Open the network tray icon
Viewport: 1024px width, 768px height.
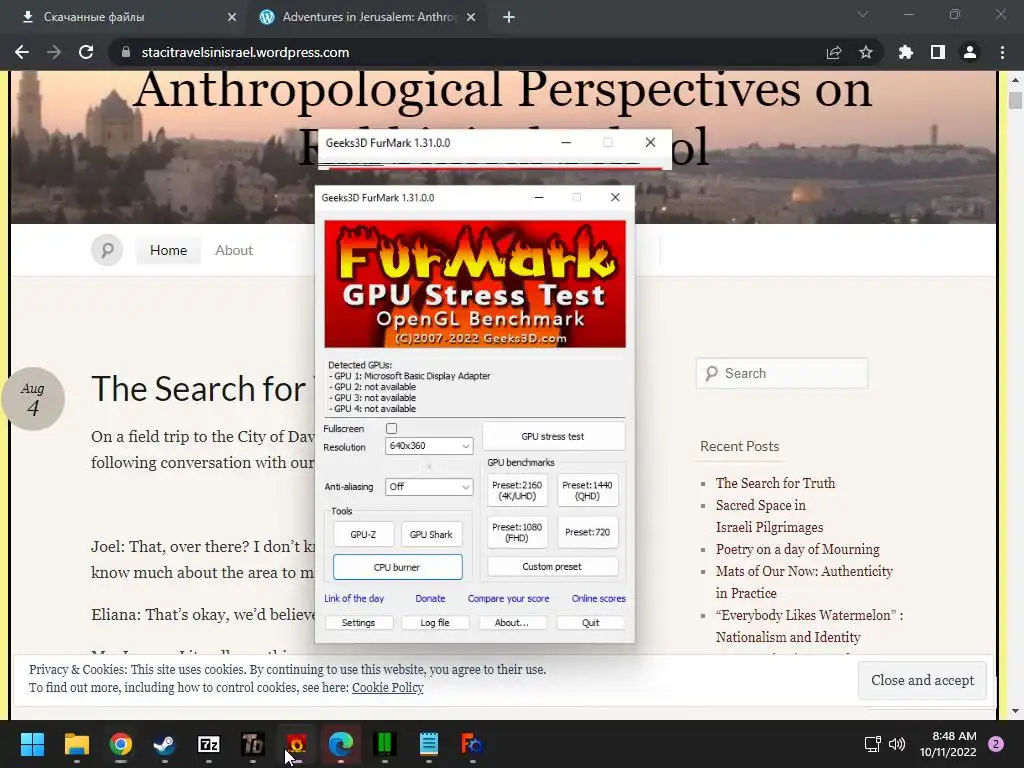872,744
